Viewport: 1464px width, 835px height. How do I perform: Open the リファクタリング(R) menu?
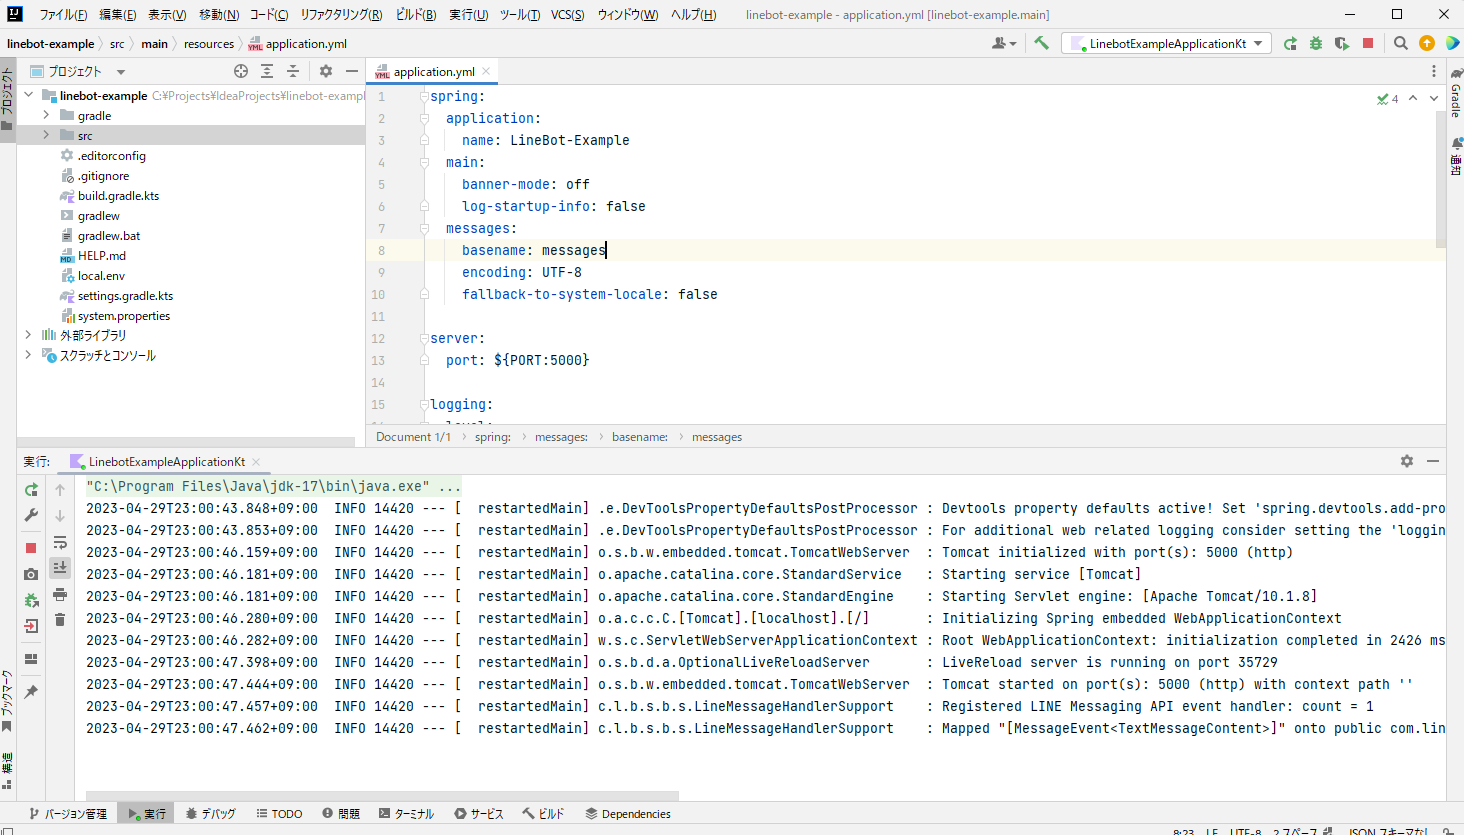pos(341,15)
